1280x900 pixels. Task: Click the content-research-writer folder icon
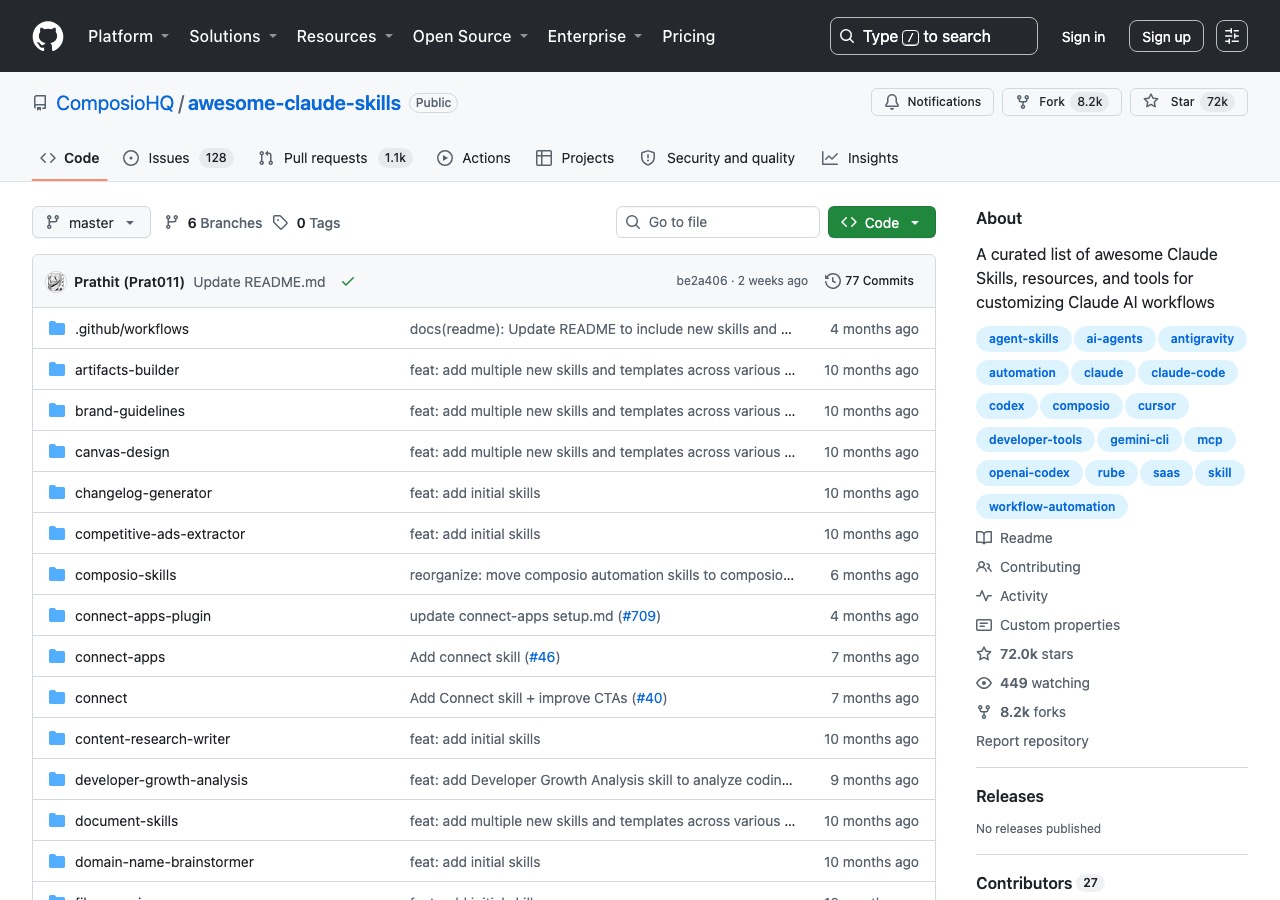pos(57,739)
